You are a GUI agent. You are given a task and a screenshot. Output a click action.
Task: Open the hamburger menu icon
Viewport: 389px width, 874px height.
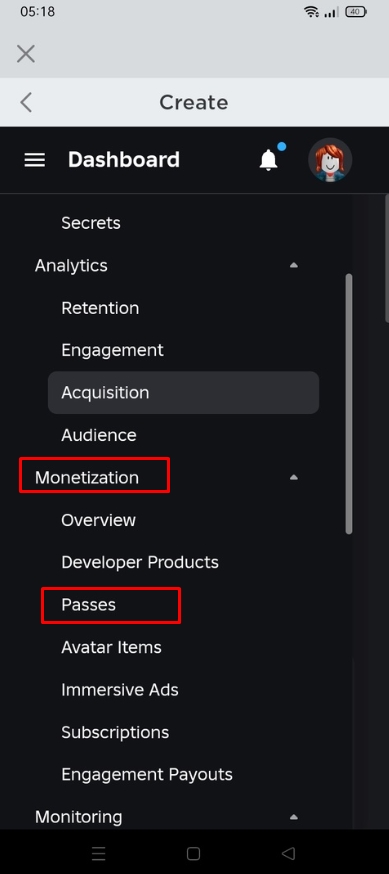[x=35, y=160]
